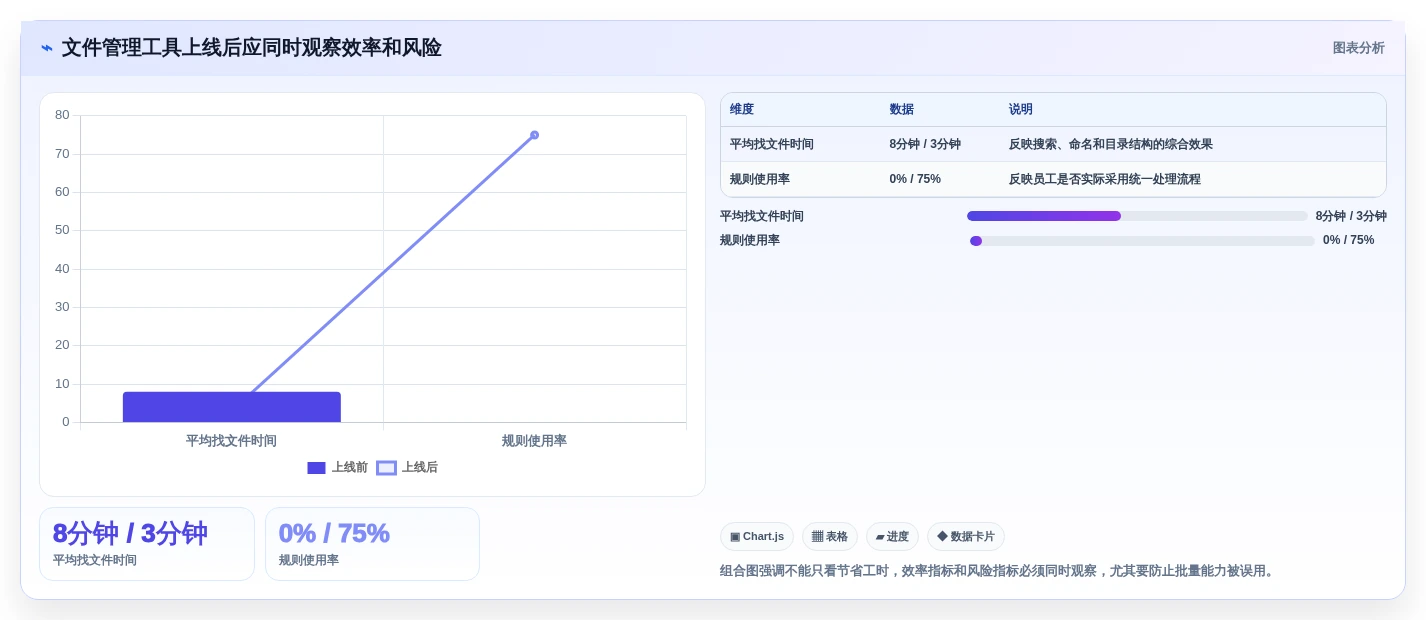Open the 8分钟 / 3分钟 data card
Screen dimensions: 1426x620
[x=147, y=544]
